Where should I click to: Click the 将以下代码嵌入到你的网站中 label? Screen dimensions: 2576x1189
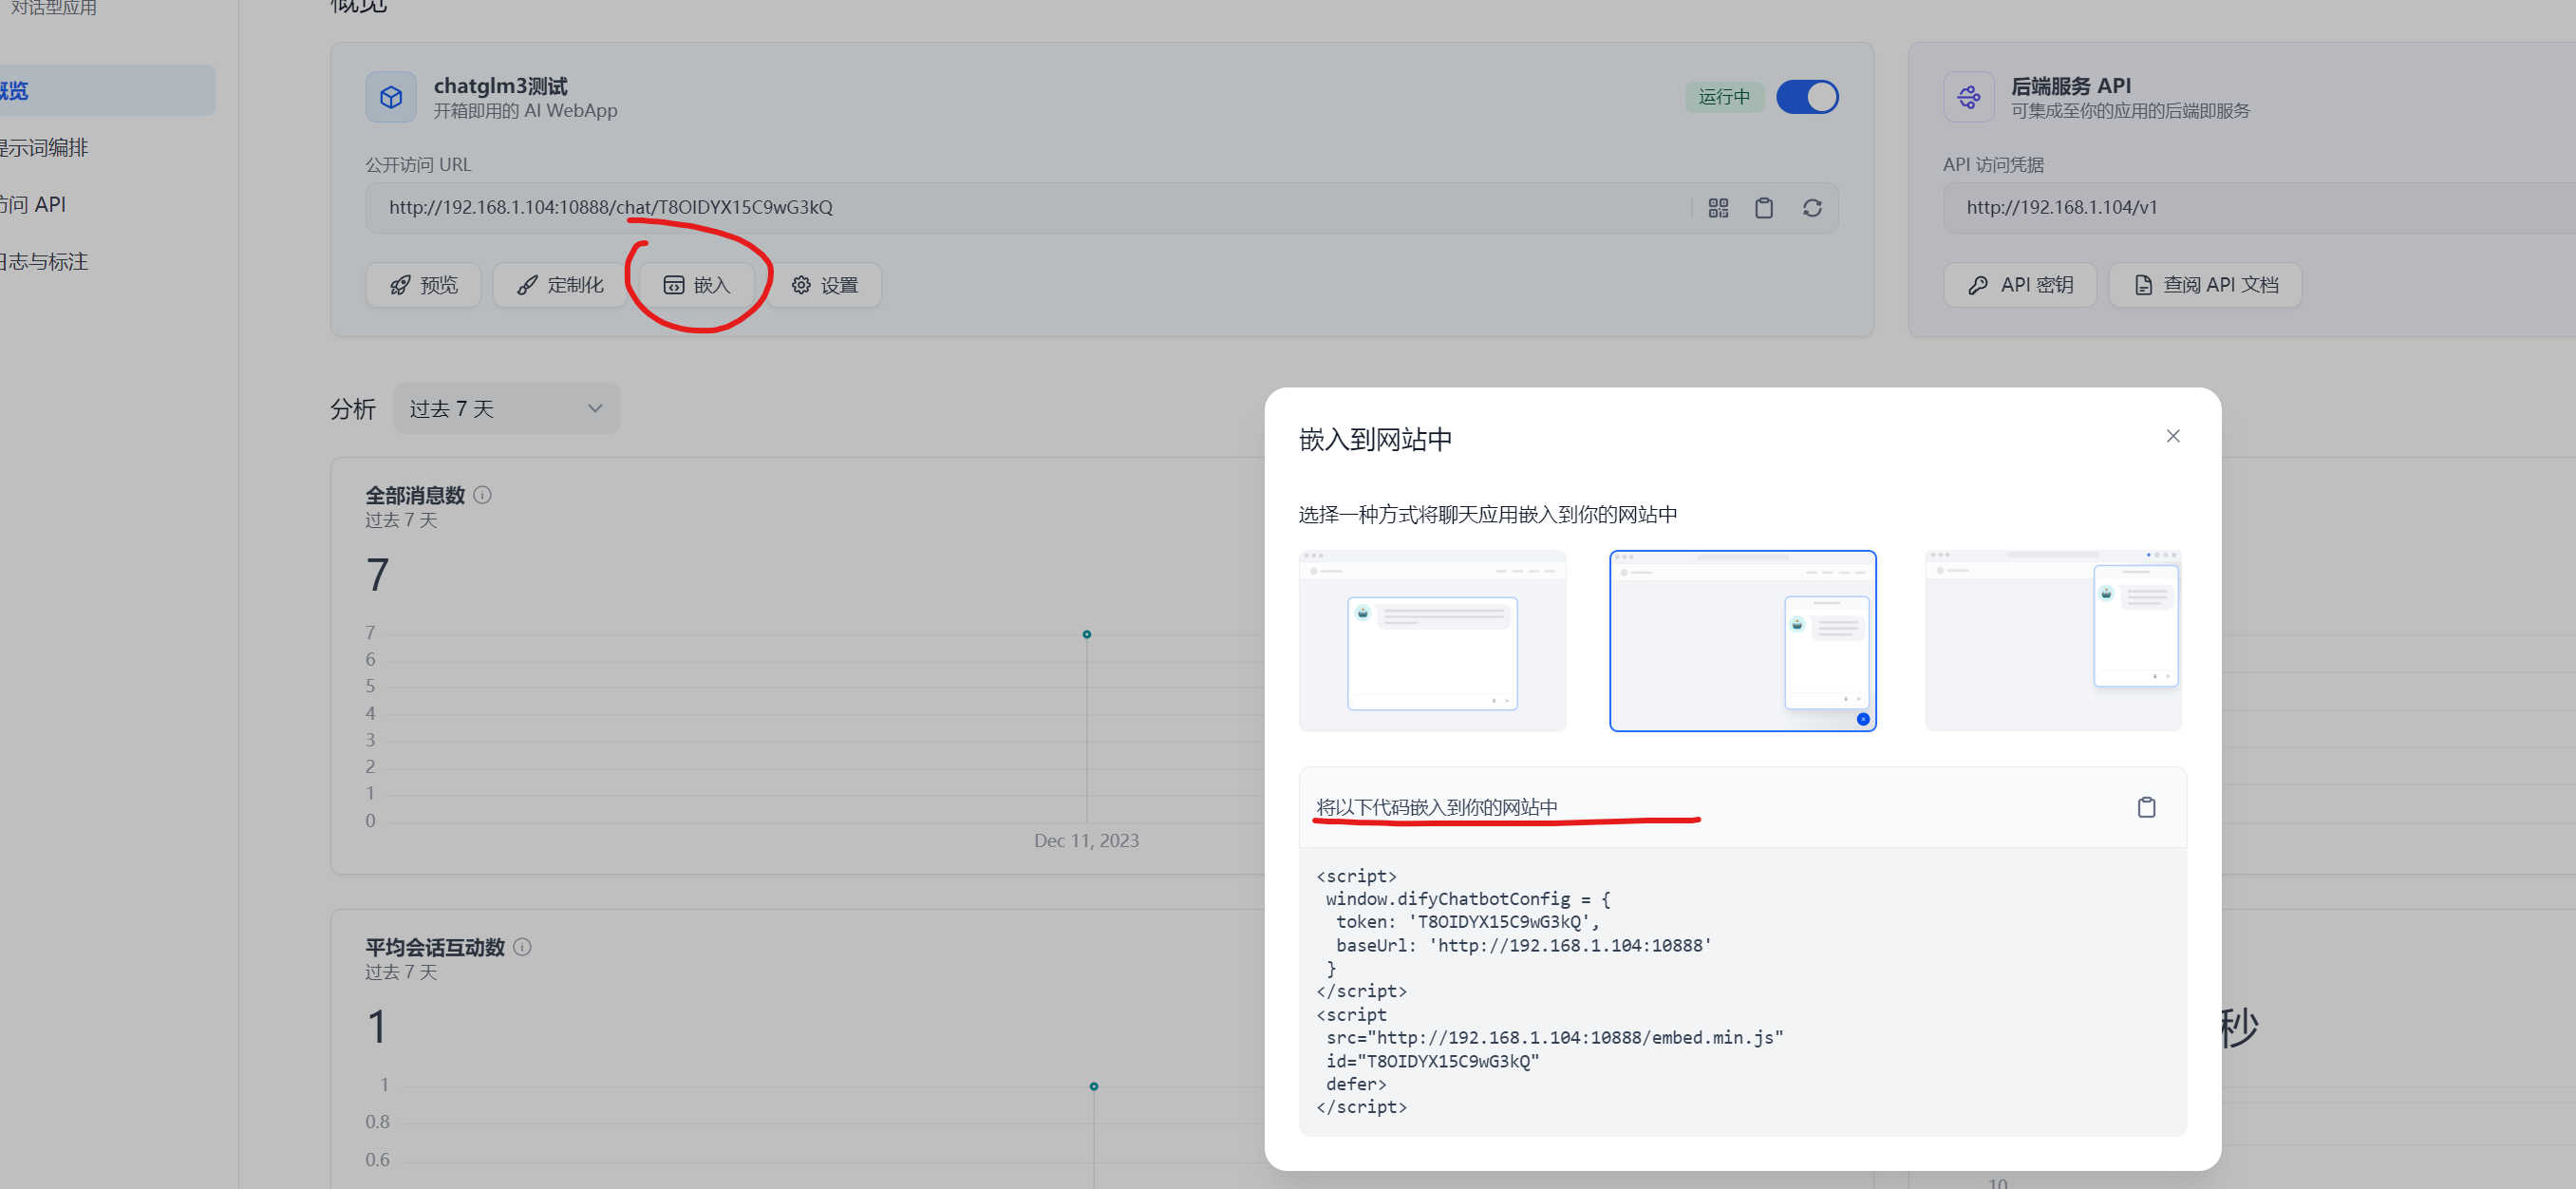tap(1436, 807)
